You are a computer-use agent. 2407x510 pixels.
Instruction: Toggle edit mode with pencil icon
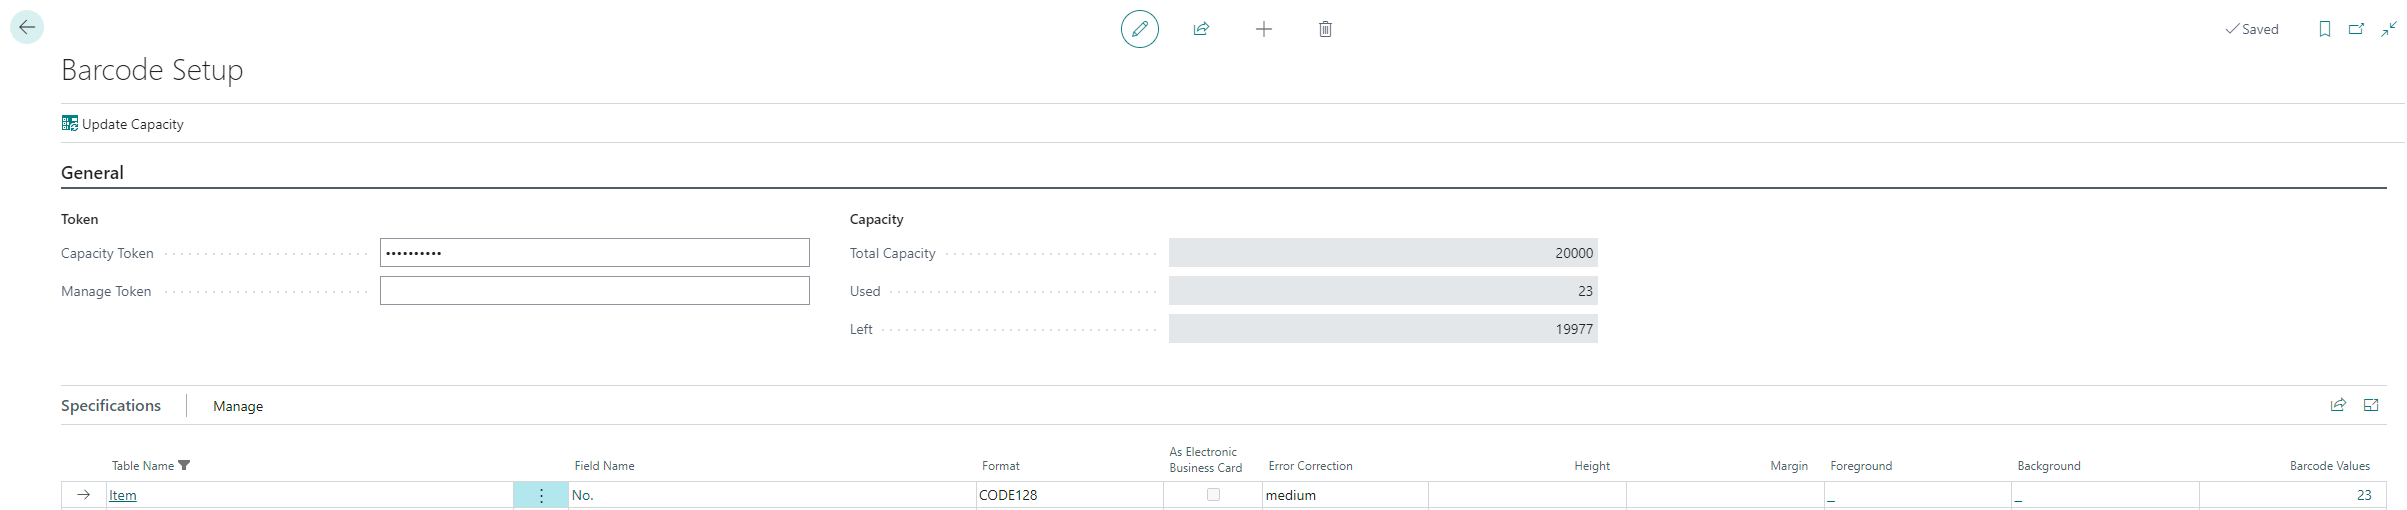[1139, 29]
